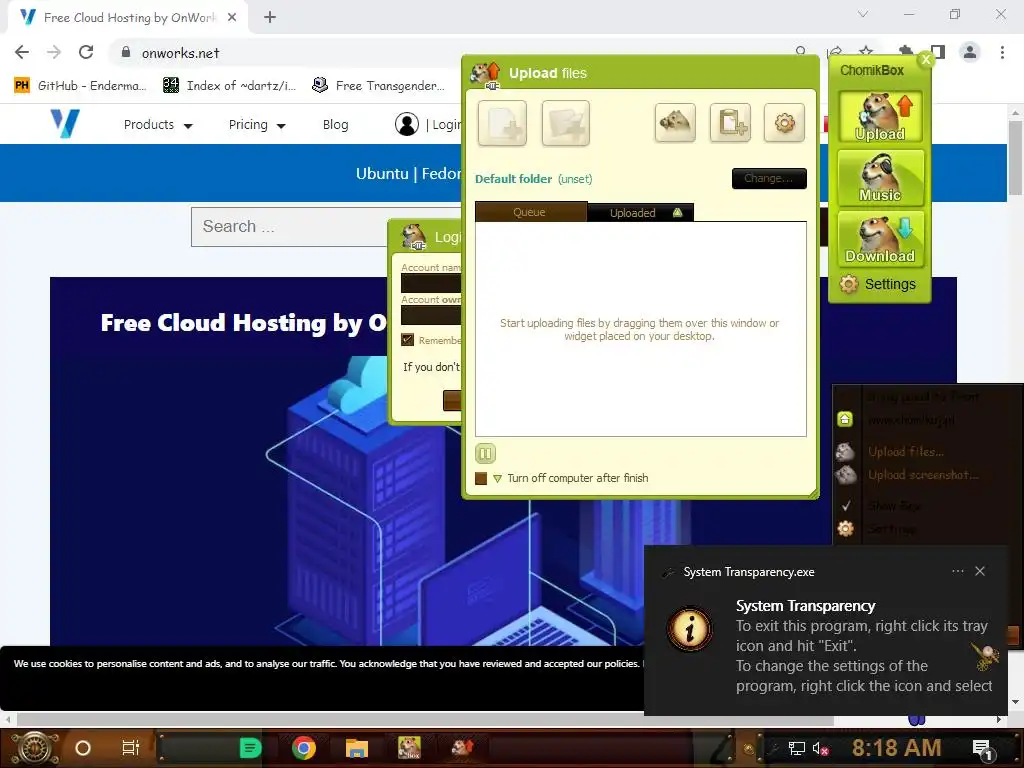Go back in Chrome
Viewport: 1024px width, 768px height.
click(x=22, y=52)
